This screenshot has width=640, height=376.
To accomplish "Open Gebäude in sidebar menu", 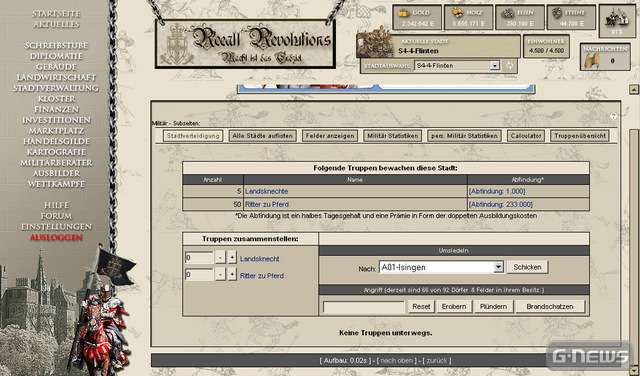I will point(56,67).
